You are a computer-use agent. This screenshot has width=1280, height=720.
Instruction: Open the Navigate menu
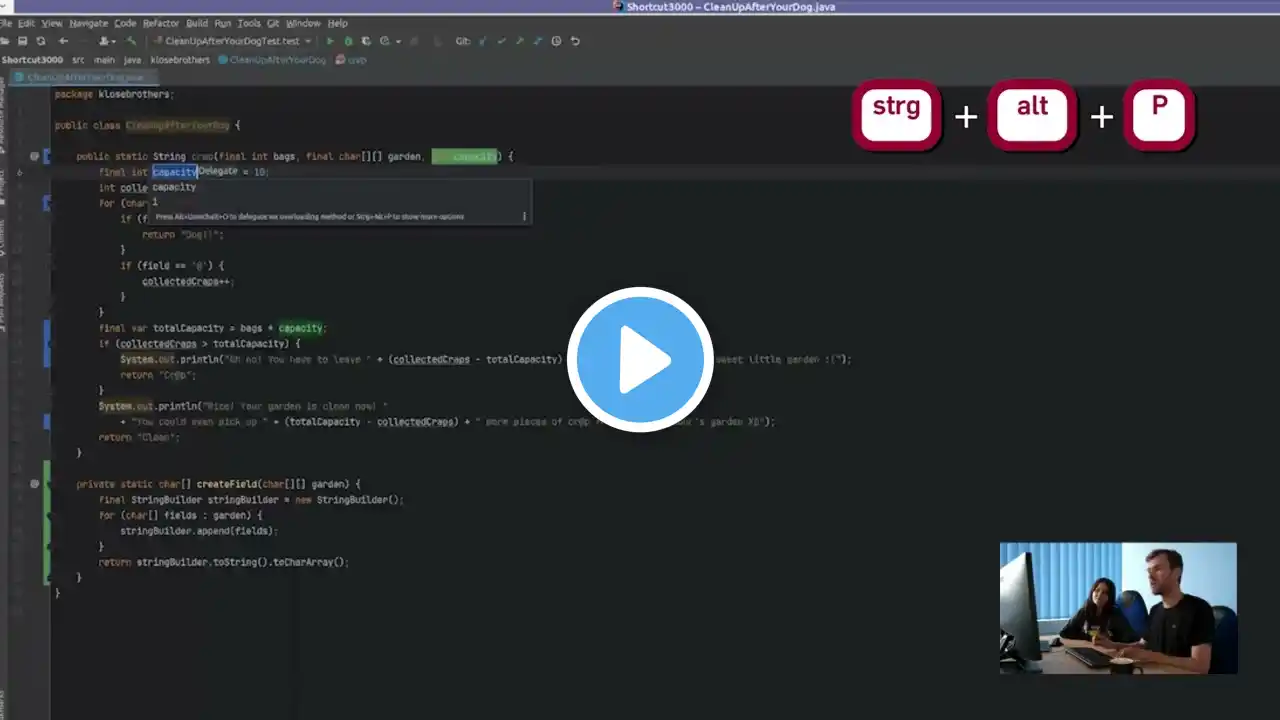pos(88,23)
